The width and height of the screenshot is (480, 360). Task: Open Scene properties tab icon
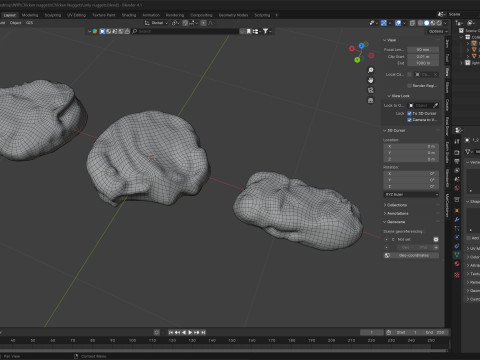pyautogui.click(x=457, y=179)
